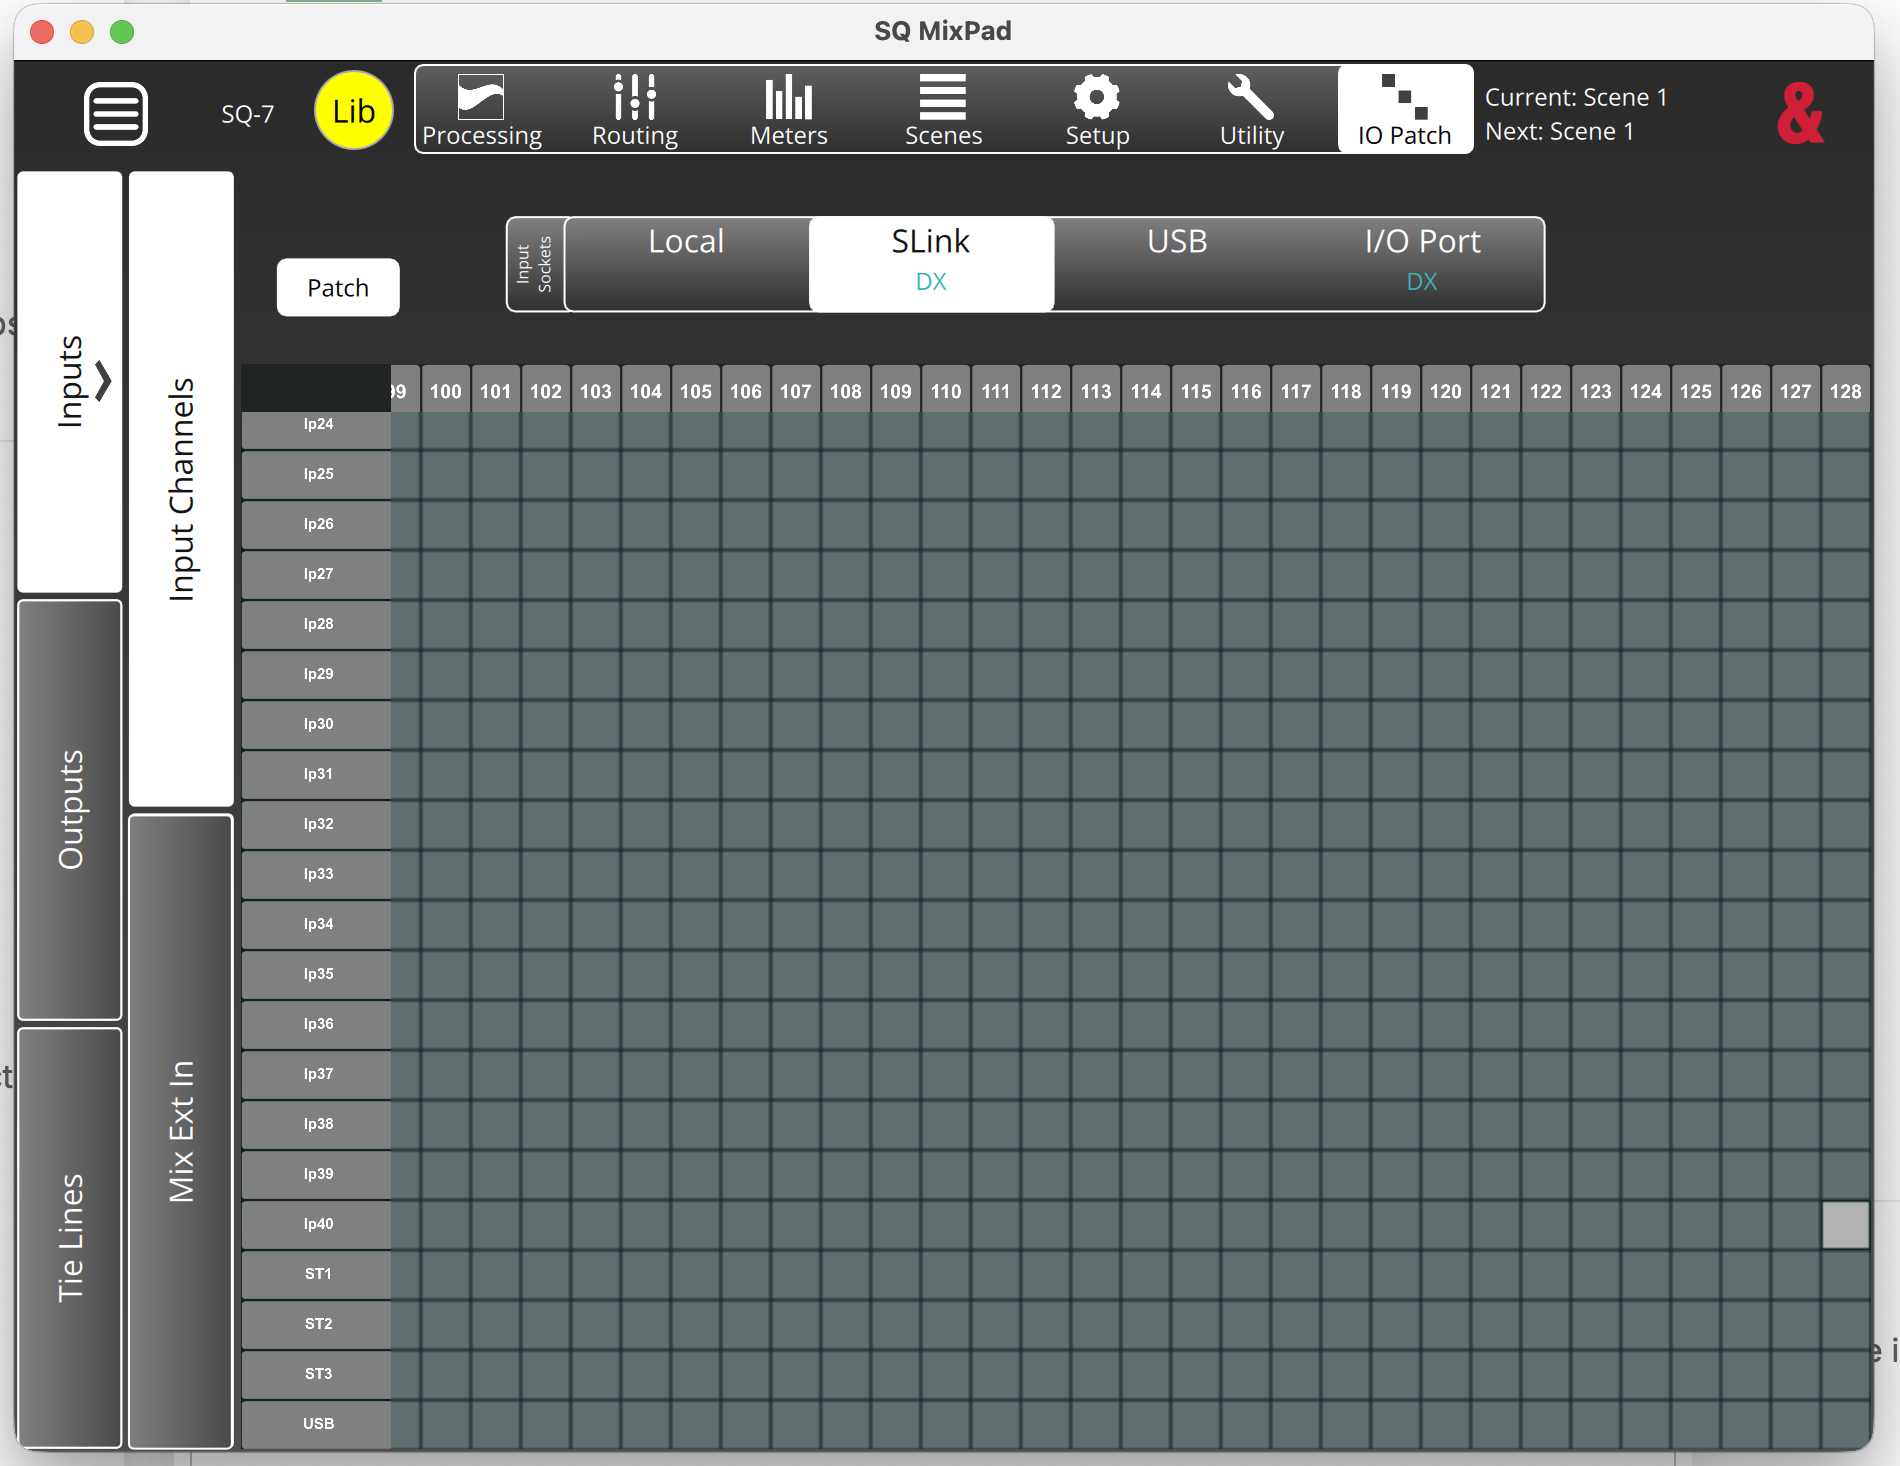
Task: Click the Ip32 row header
Action: coord(316,825)
